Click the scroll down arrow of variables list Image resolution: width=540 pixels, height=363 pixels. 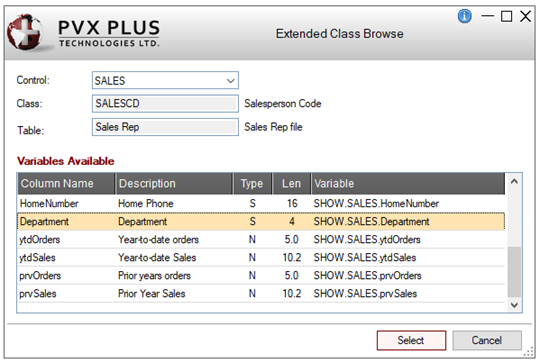(x=514, y=305)
